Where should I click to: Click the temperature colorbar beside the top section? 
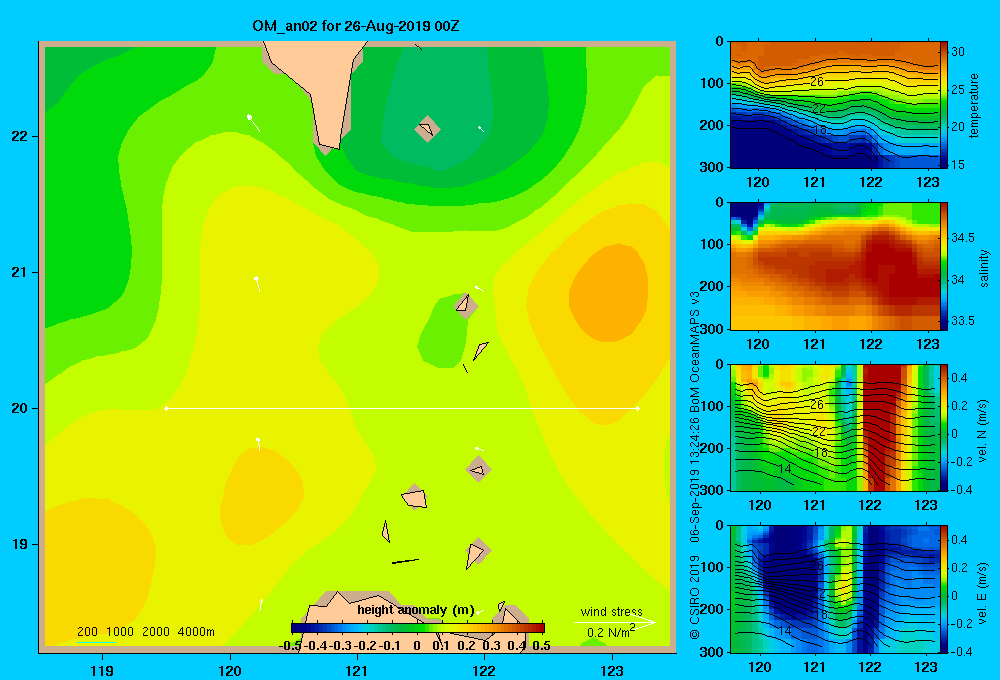(x=944, y=105)
